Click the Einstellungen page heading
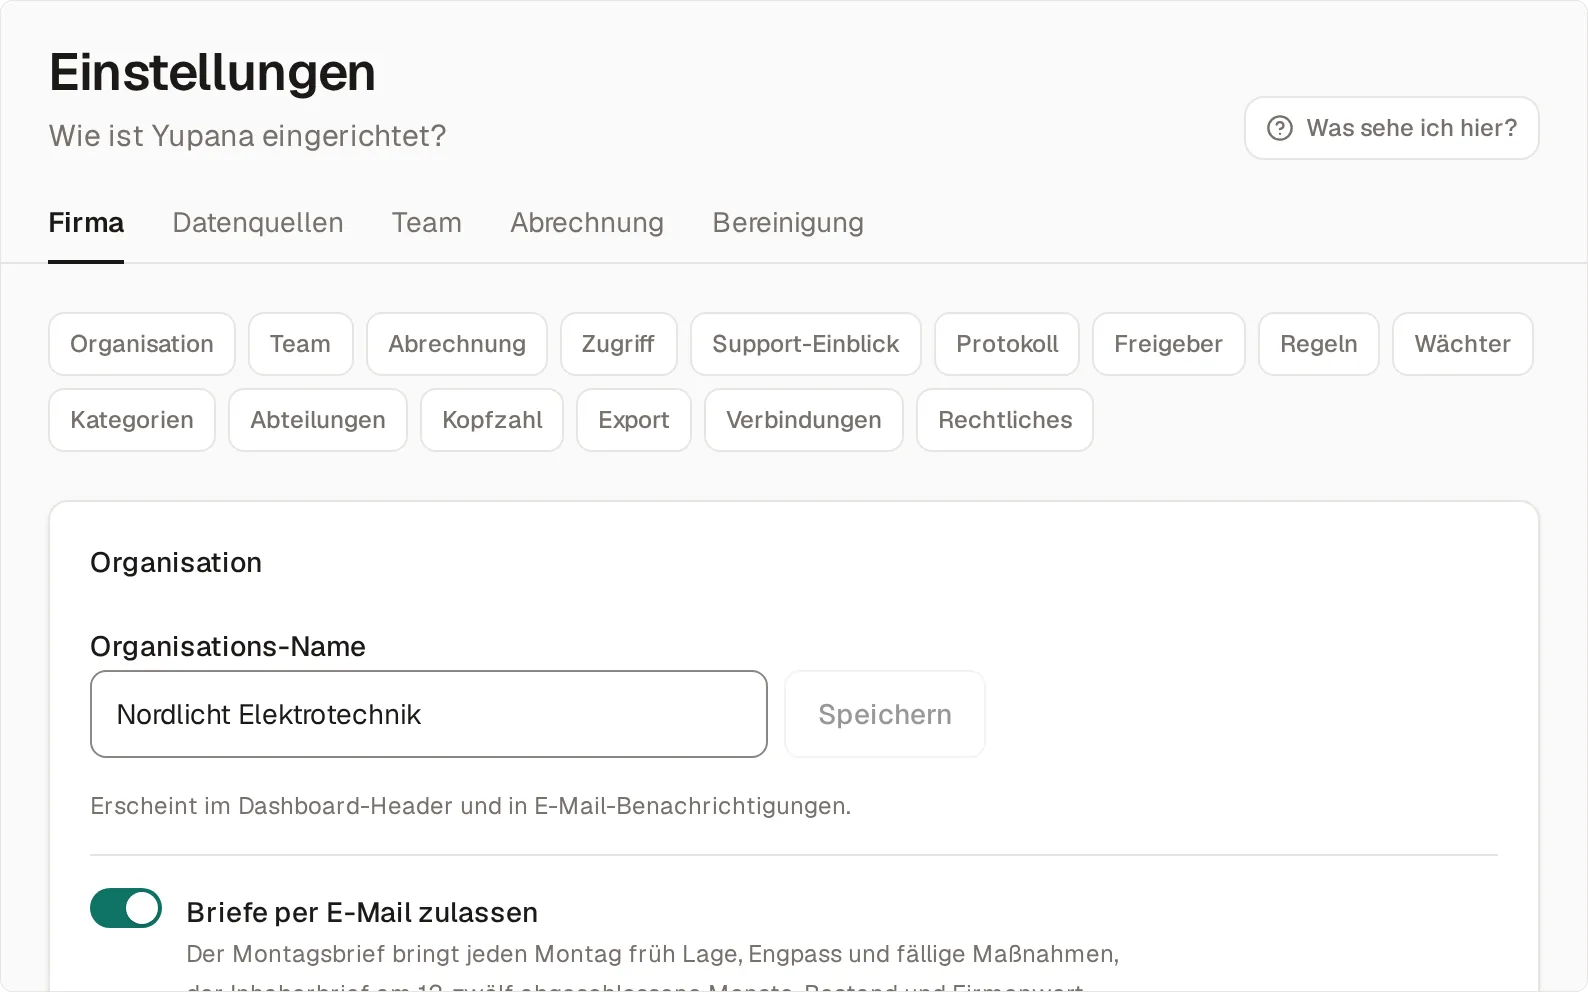This screenshot has height=992, width=1588. 212,72
